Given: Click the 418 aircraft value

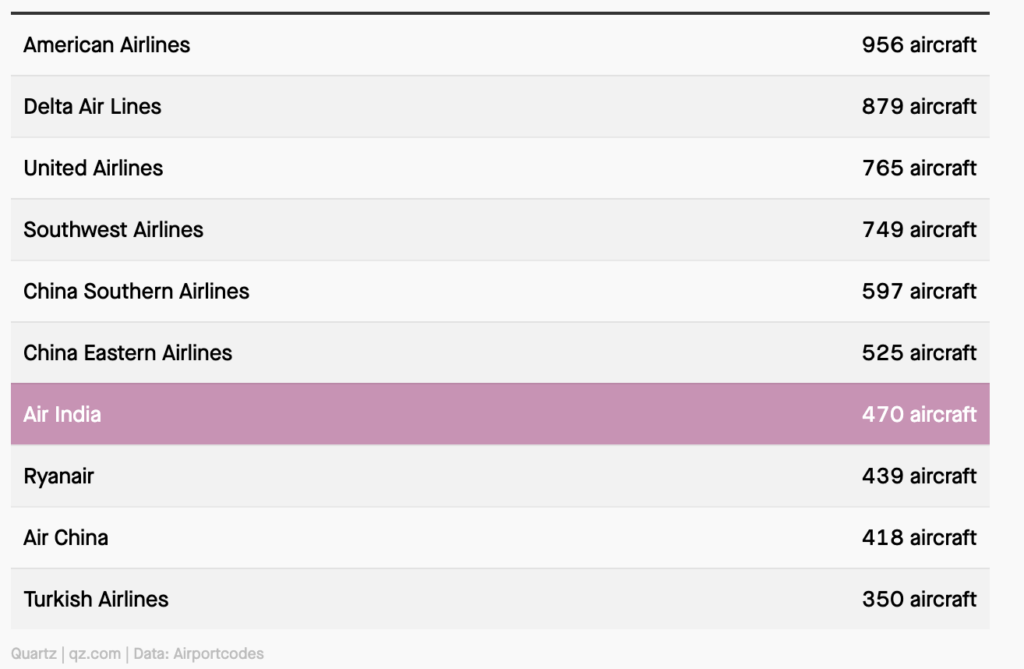Looking at the screenshot, I should tap(919, 538).
